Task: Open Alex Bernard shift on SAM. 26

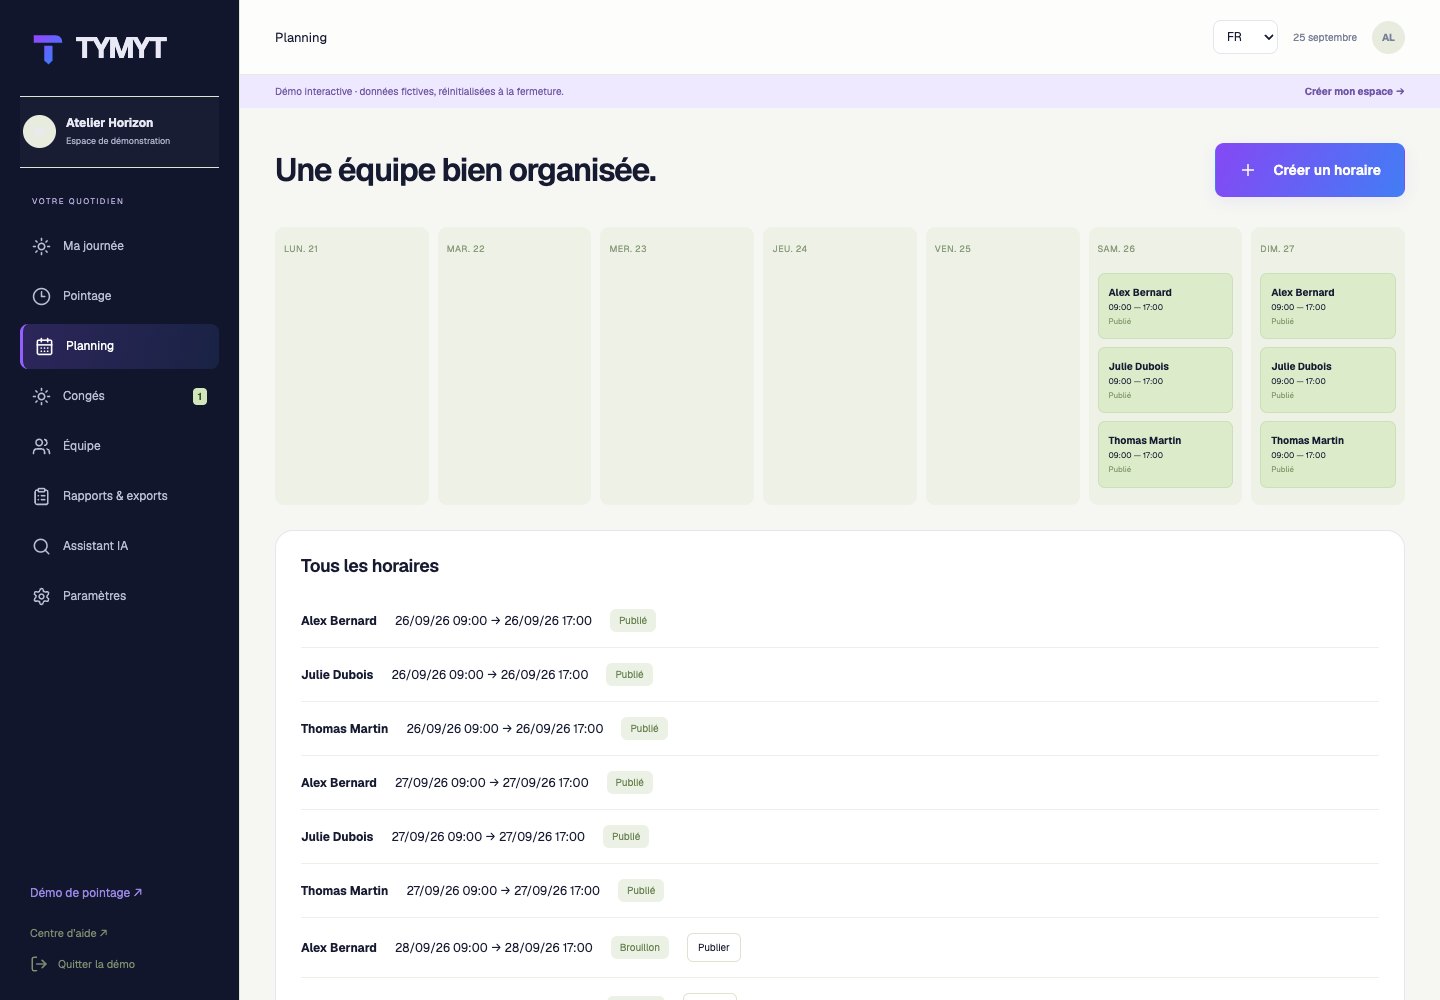Action: (x=1165, y=306)
